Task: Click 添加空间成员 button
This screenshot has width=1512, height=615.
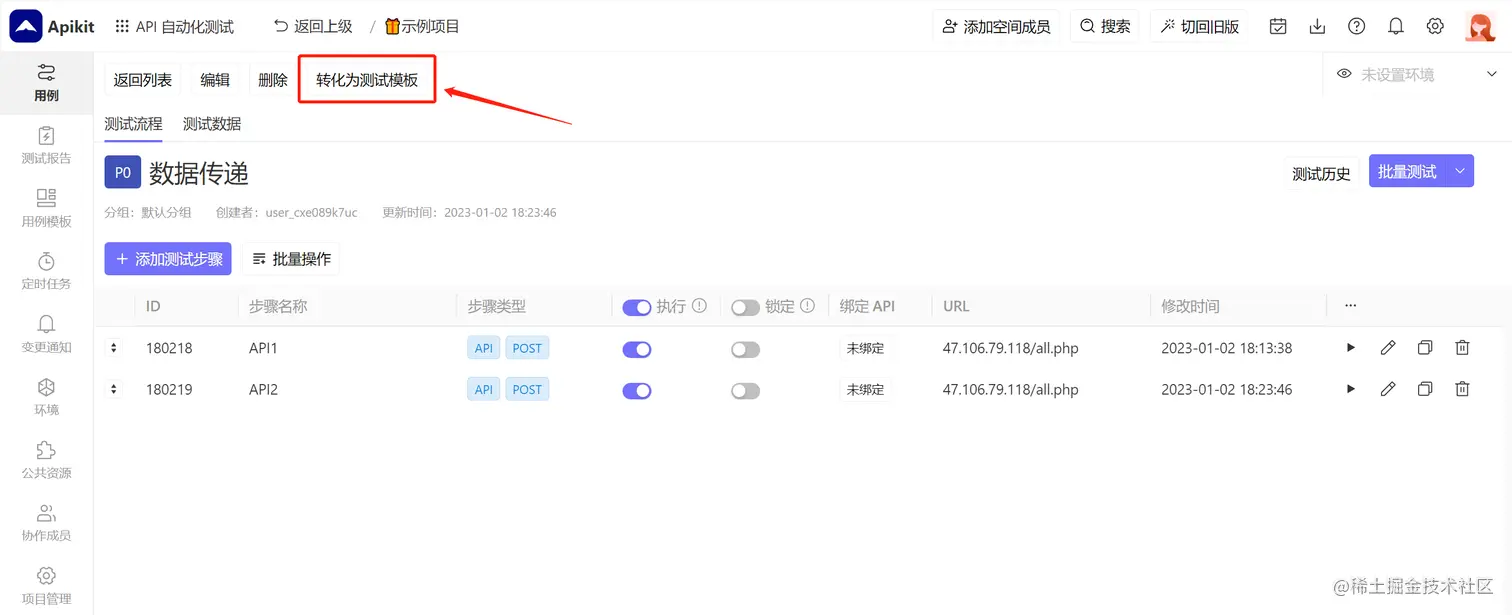Action: 996,27
